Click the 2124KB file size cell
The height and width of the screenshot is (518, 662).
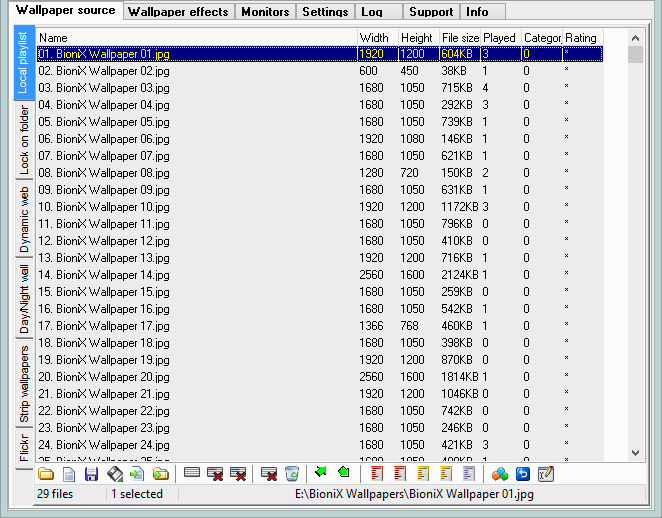[460, 275]
